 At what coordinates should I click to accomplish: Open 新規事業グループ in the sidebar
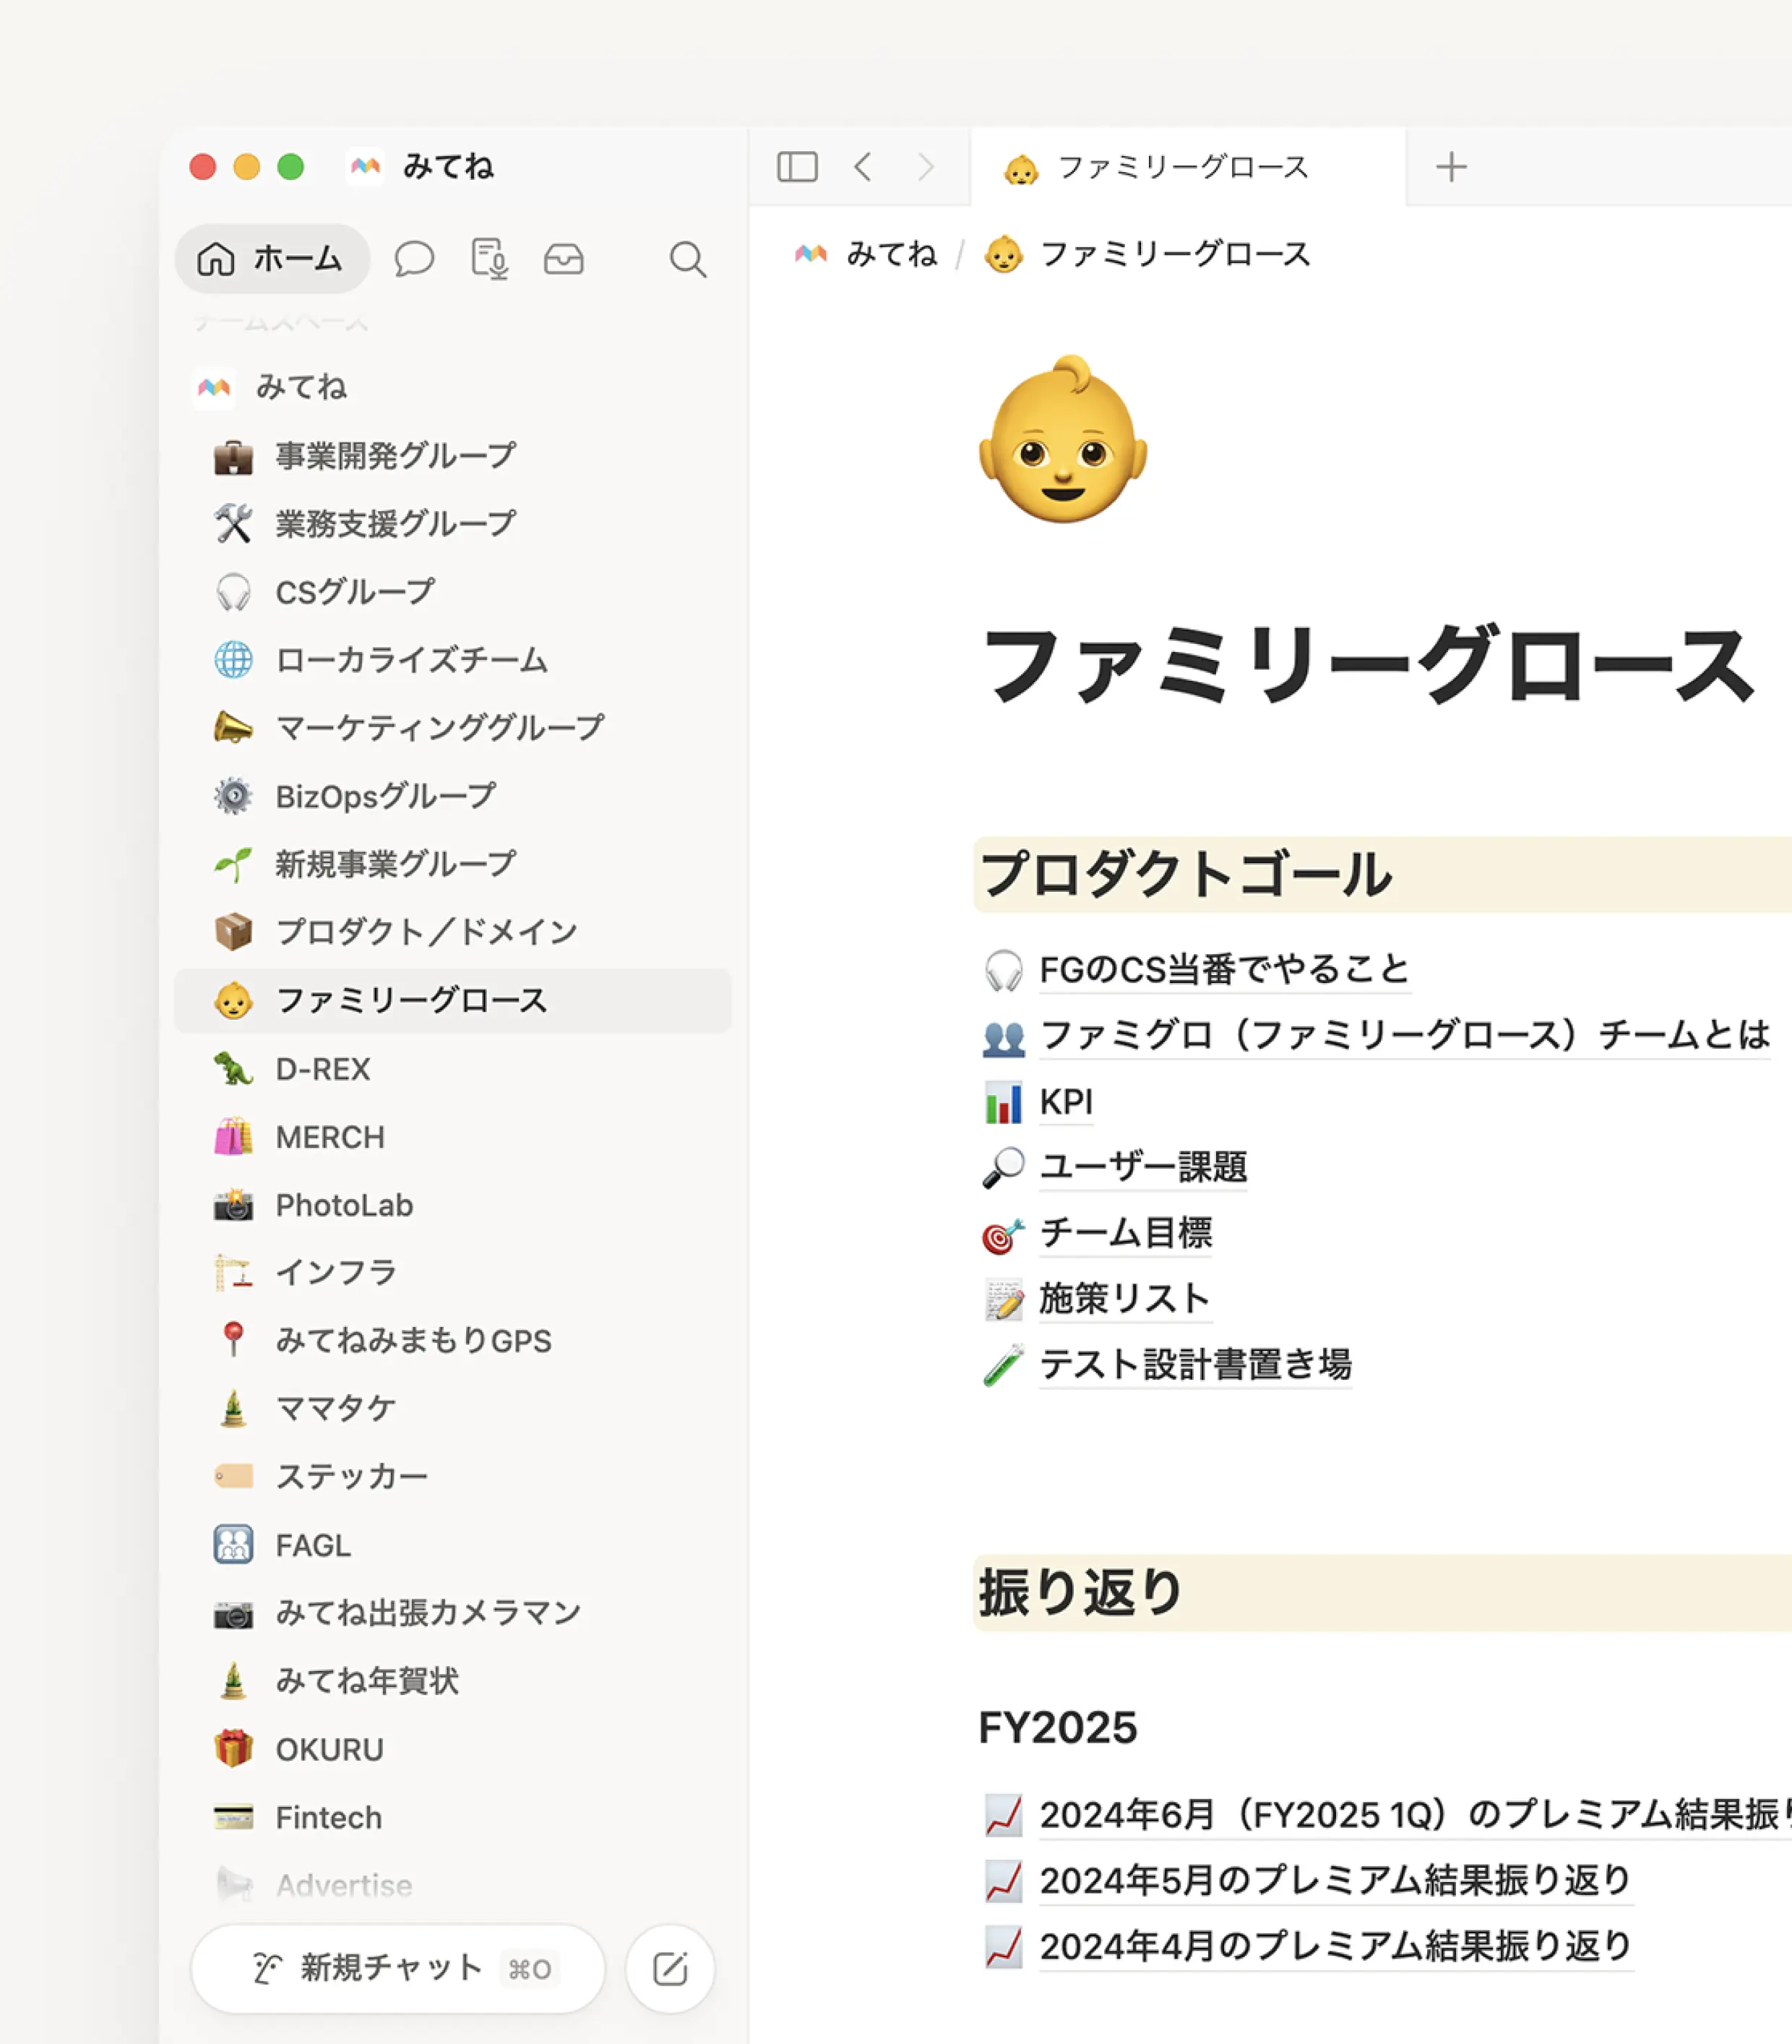(x=452, y=864)
